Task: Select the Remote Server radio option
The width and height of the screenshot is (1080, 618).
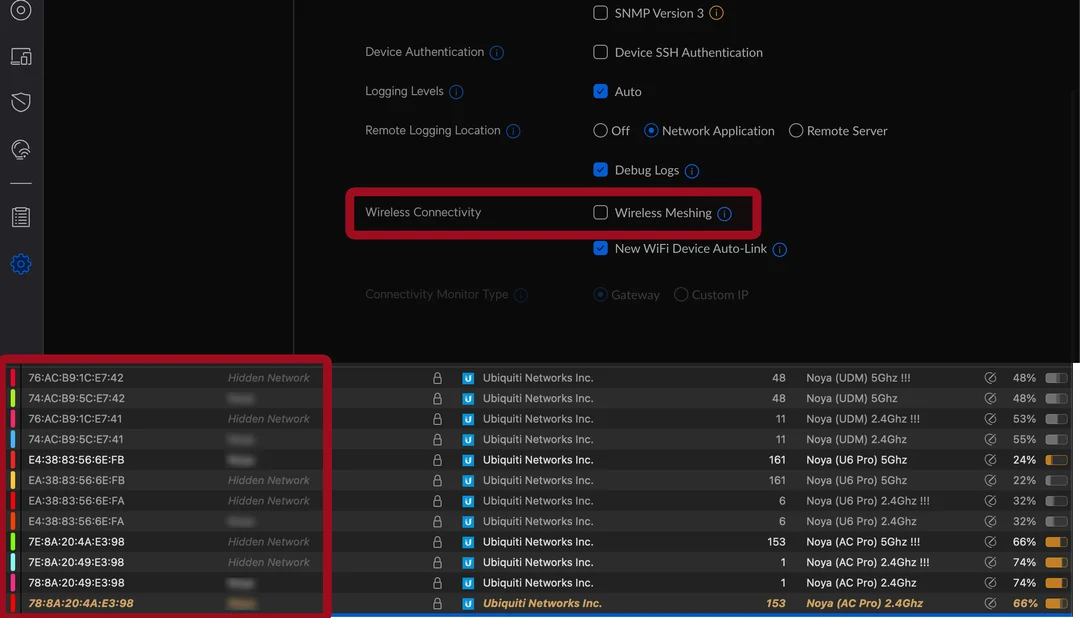Action: pyautogui.click(x=796, y=131)
